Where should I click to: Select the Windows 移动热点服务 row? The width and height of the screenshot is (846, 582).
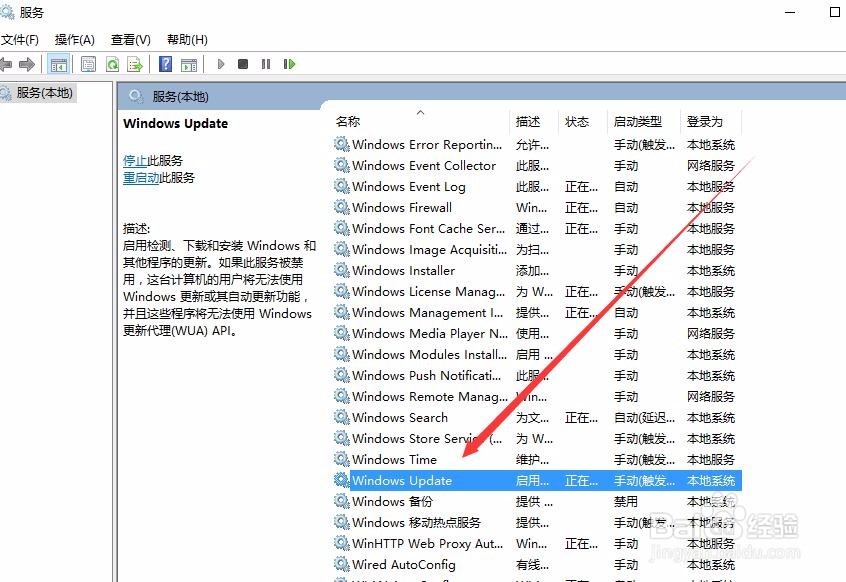click(537, 523)
